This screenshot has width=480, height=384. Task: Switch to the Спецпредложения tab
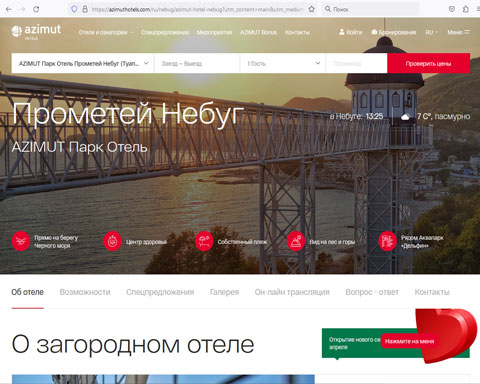coord(160,292)
